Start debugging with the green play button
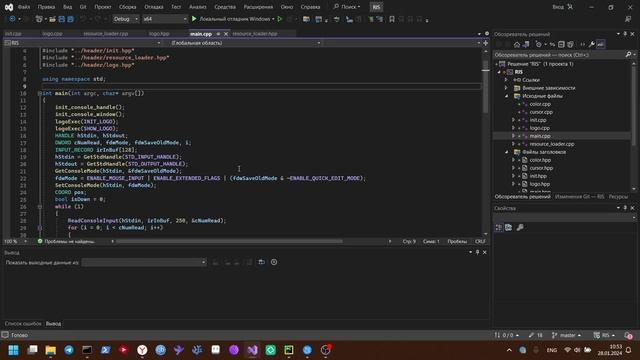 [x=194, y=19]
